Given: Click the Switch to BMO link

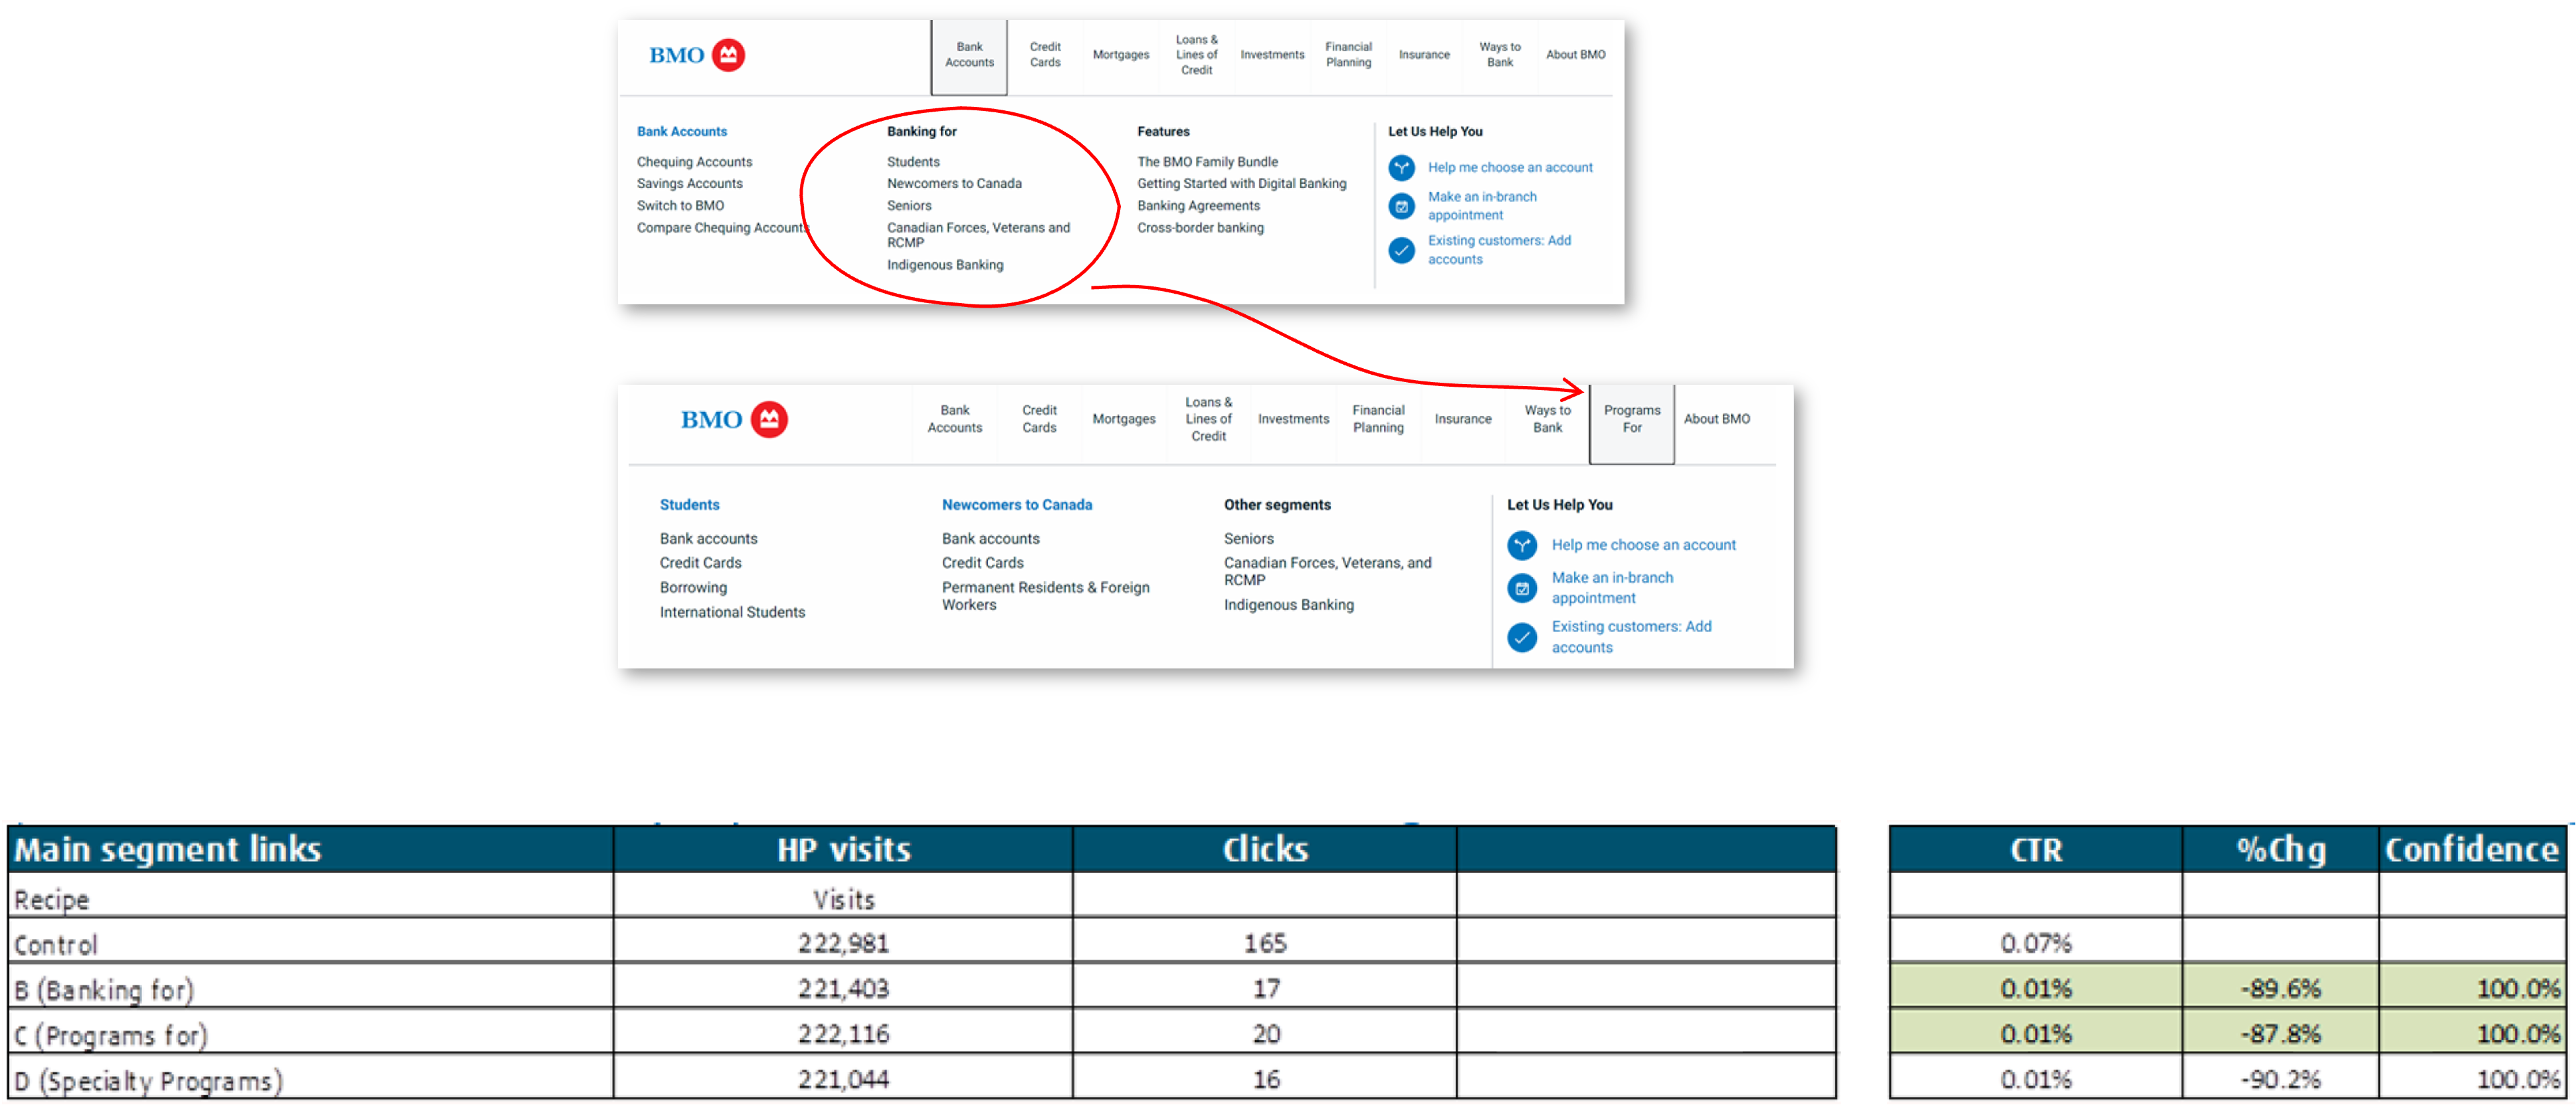Looking at the screenshot, I should point(680,206).
